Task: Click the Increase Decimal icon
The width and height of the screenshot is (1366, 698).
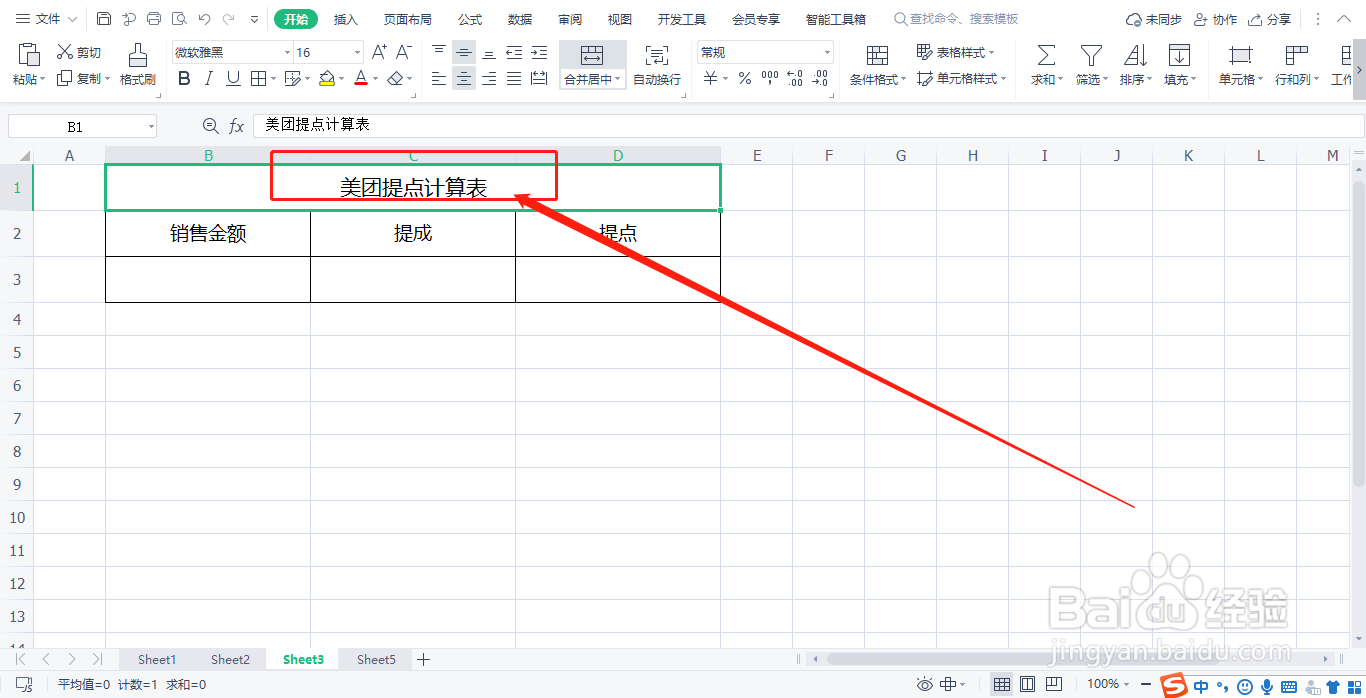Action: (795, 78)
